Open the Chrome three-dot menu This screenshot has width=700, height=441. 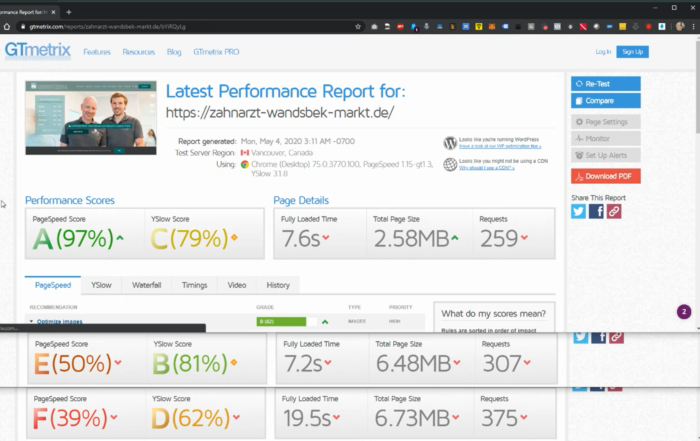point(693,27)
